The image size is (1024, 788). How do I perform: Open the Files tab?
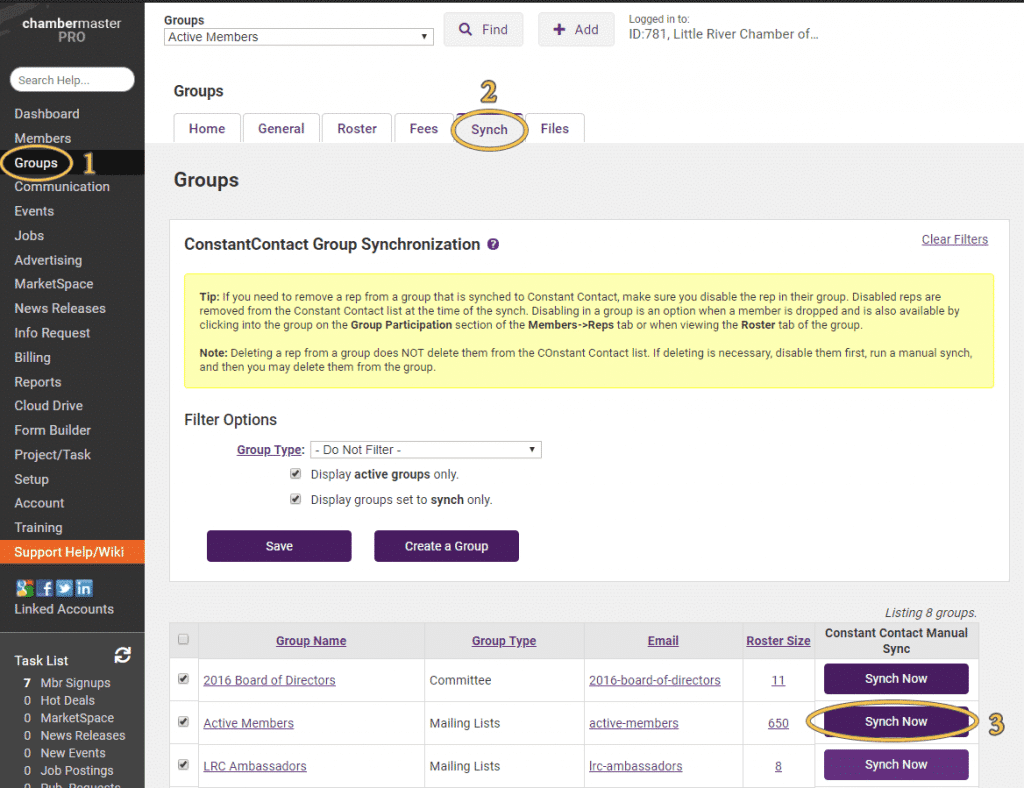point(554,129)
